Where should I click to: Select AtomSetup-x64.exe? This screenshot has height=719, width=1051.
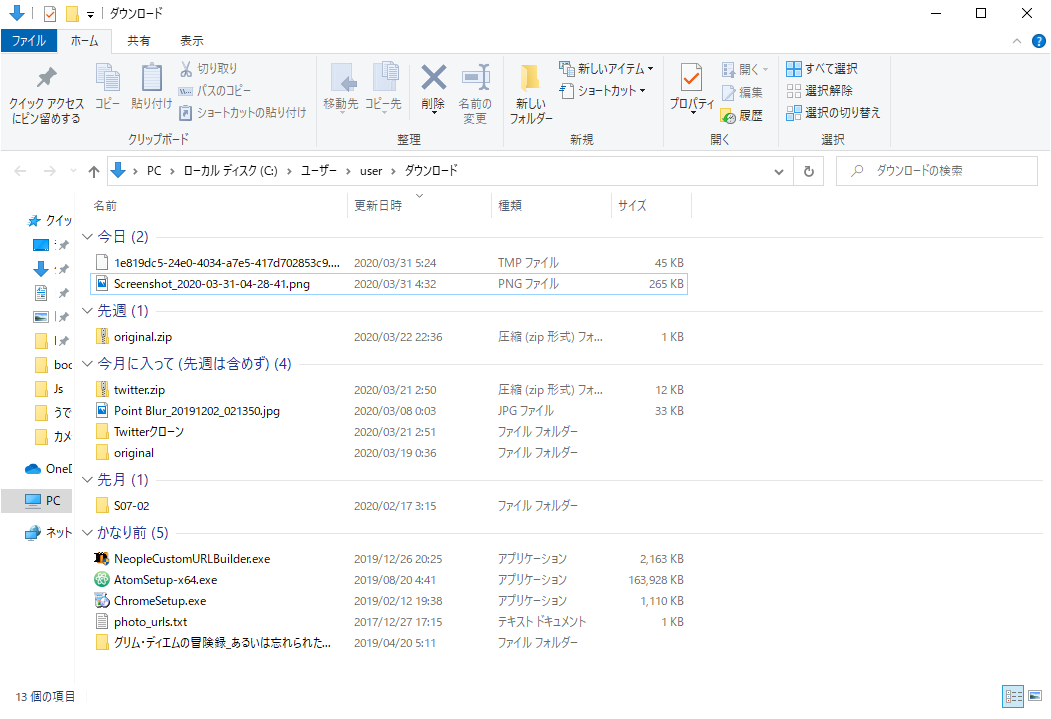pyautogui.click(x=389, y=580)
